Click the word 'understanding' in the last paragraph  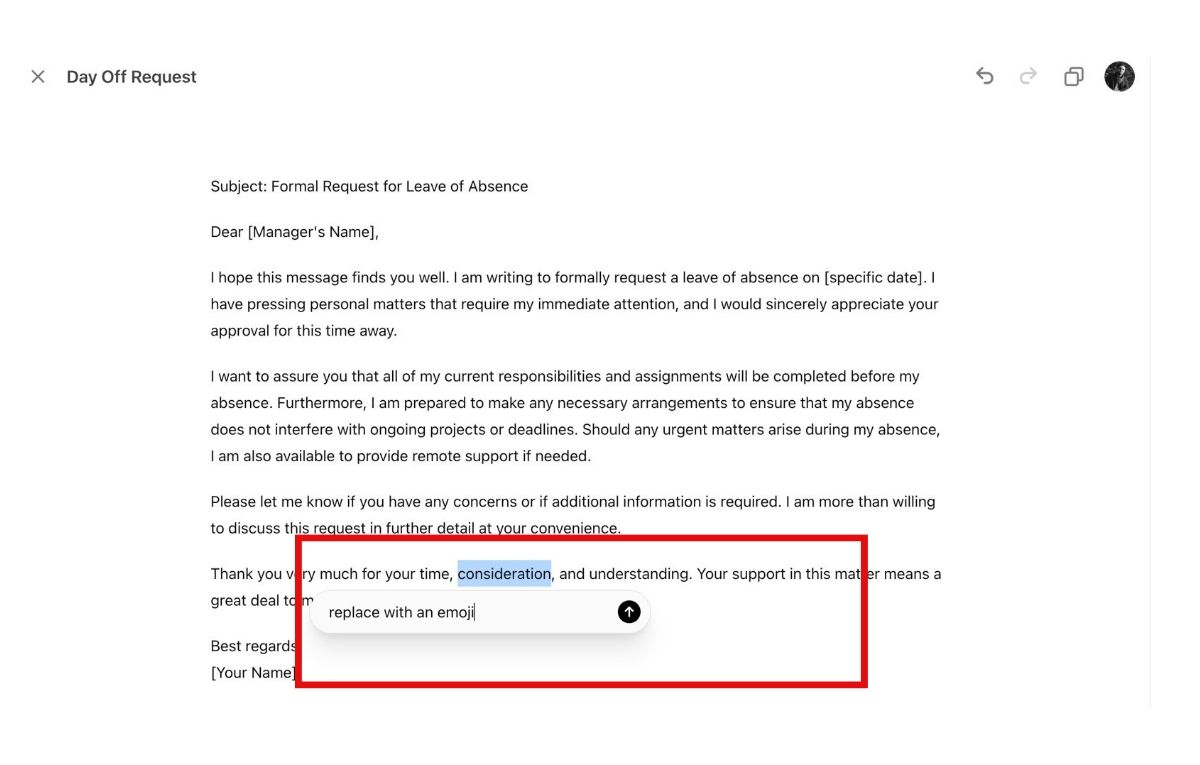click(x=640, y=574)
